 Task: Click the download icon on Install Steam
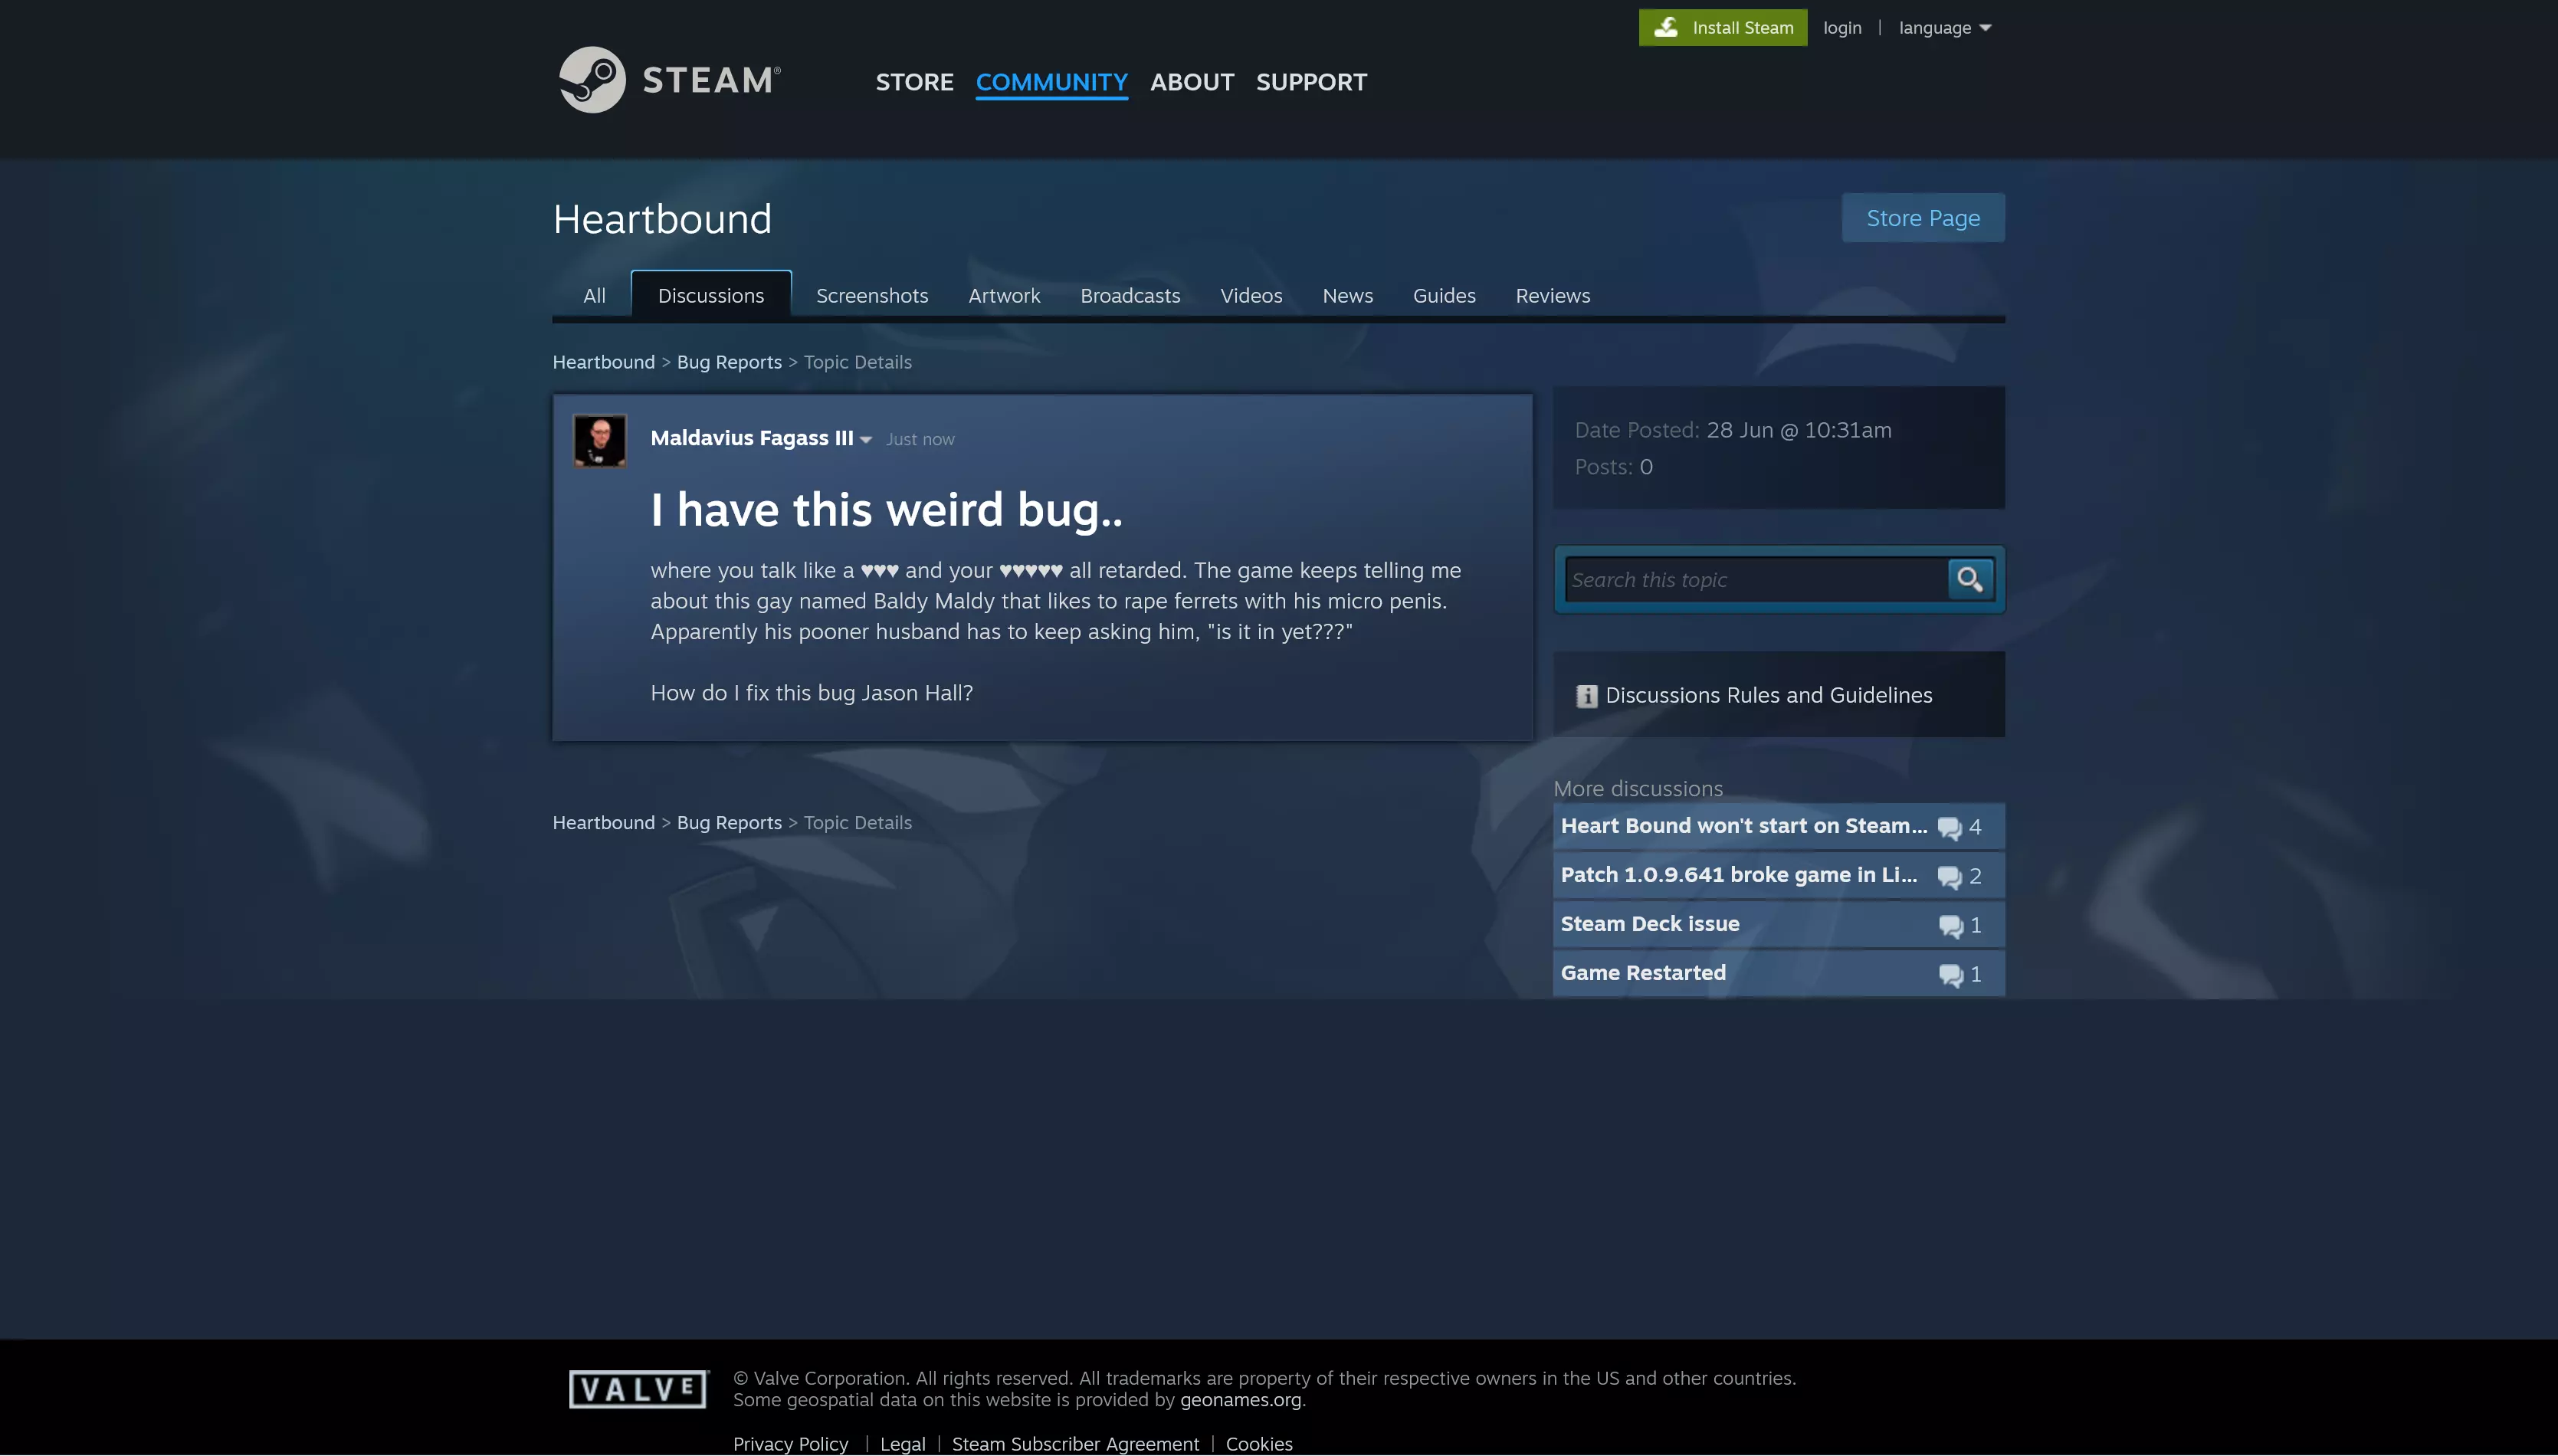[1666, 28]
